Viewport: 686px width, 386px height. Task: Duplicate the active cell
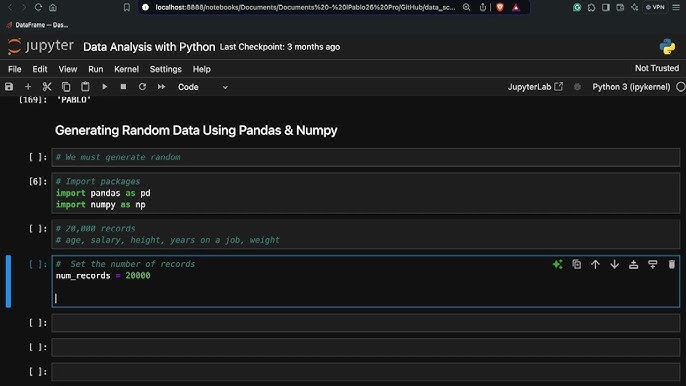click(577, 264)
